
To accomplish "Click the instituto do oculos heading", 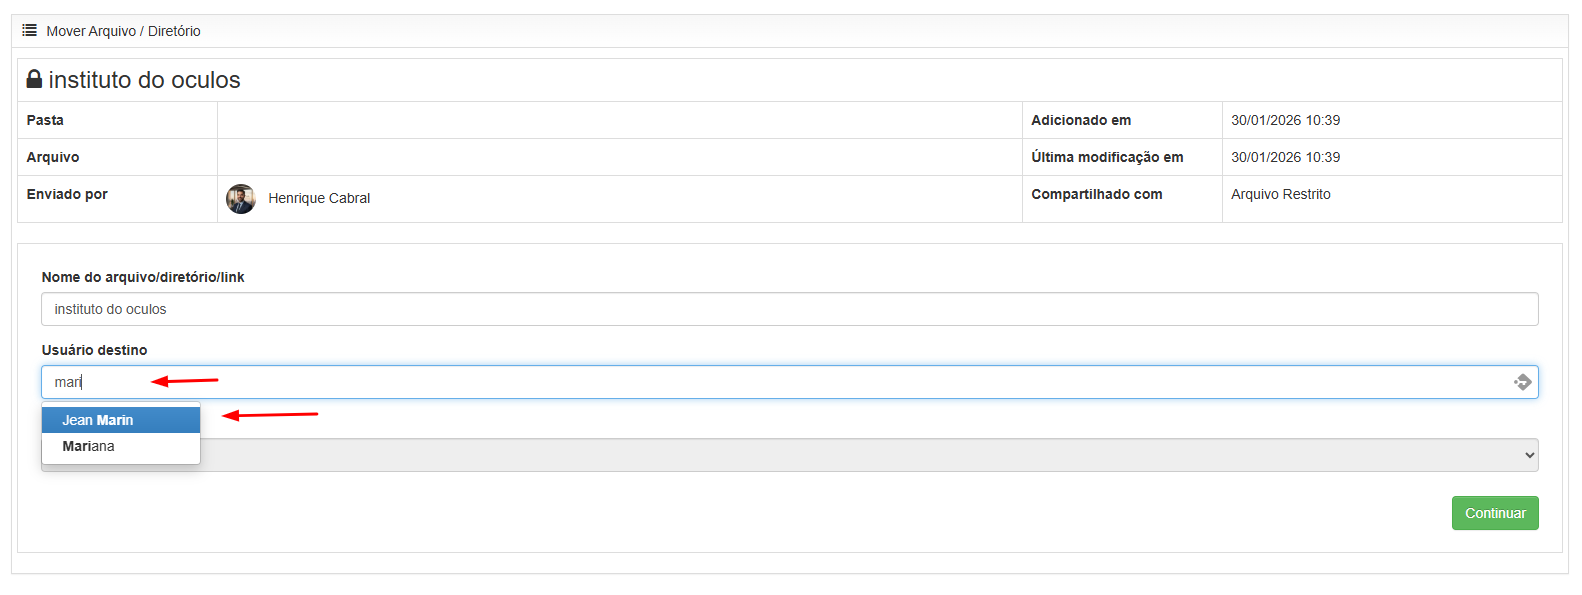I will point(144,80).
